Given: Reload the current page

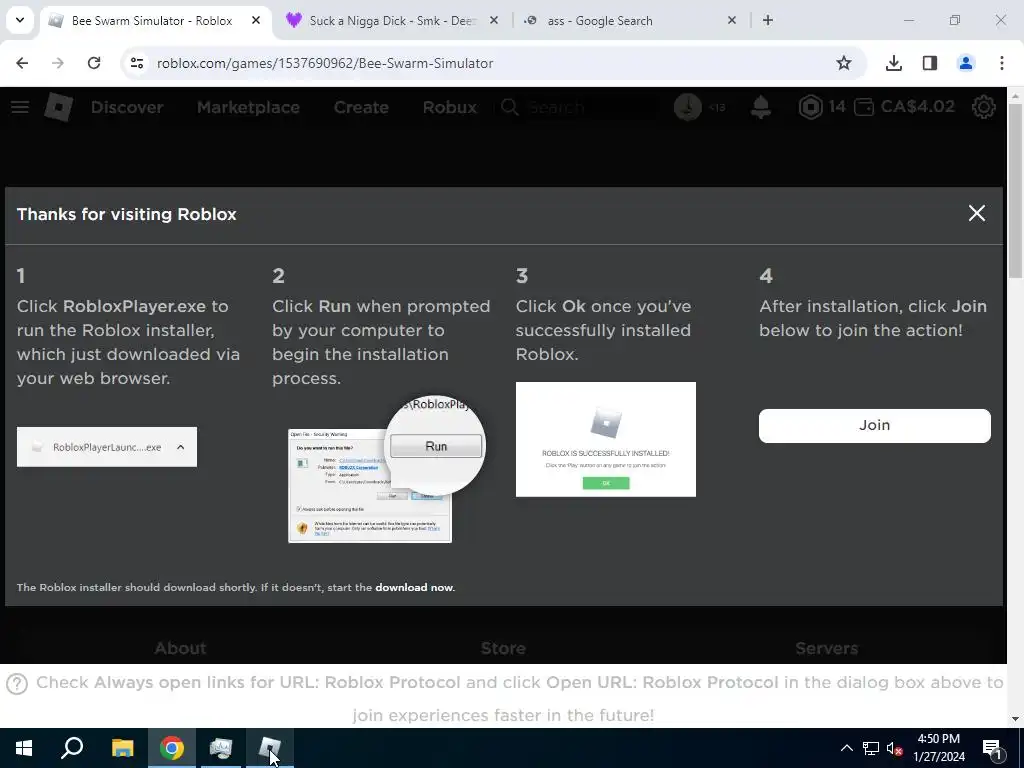Looking at the screenshot, I should (94, 63).
